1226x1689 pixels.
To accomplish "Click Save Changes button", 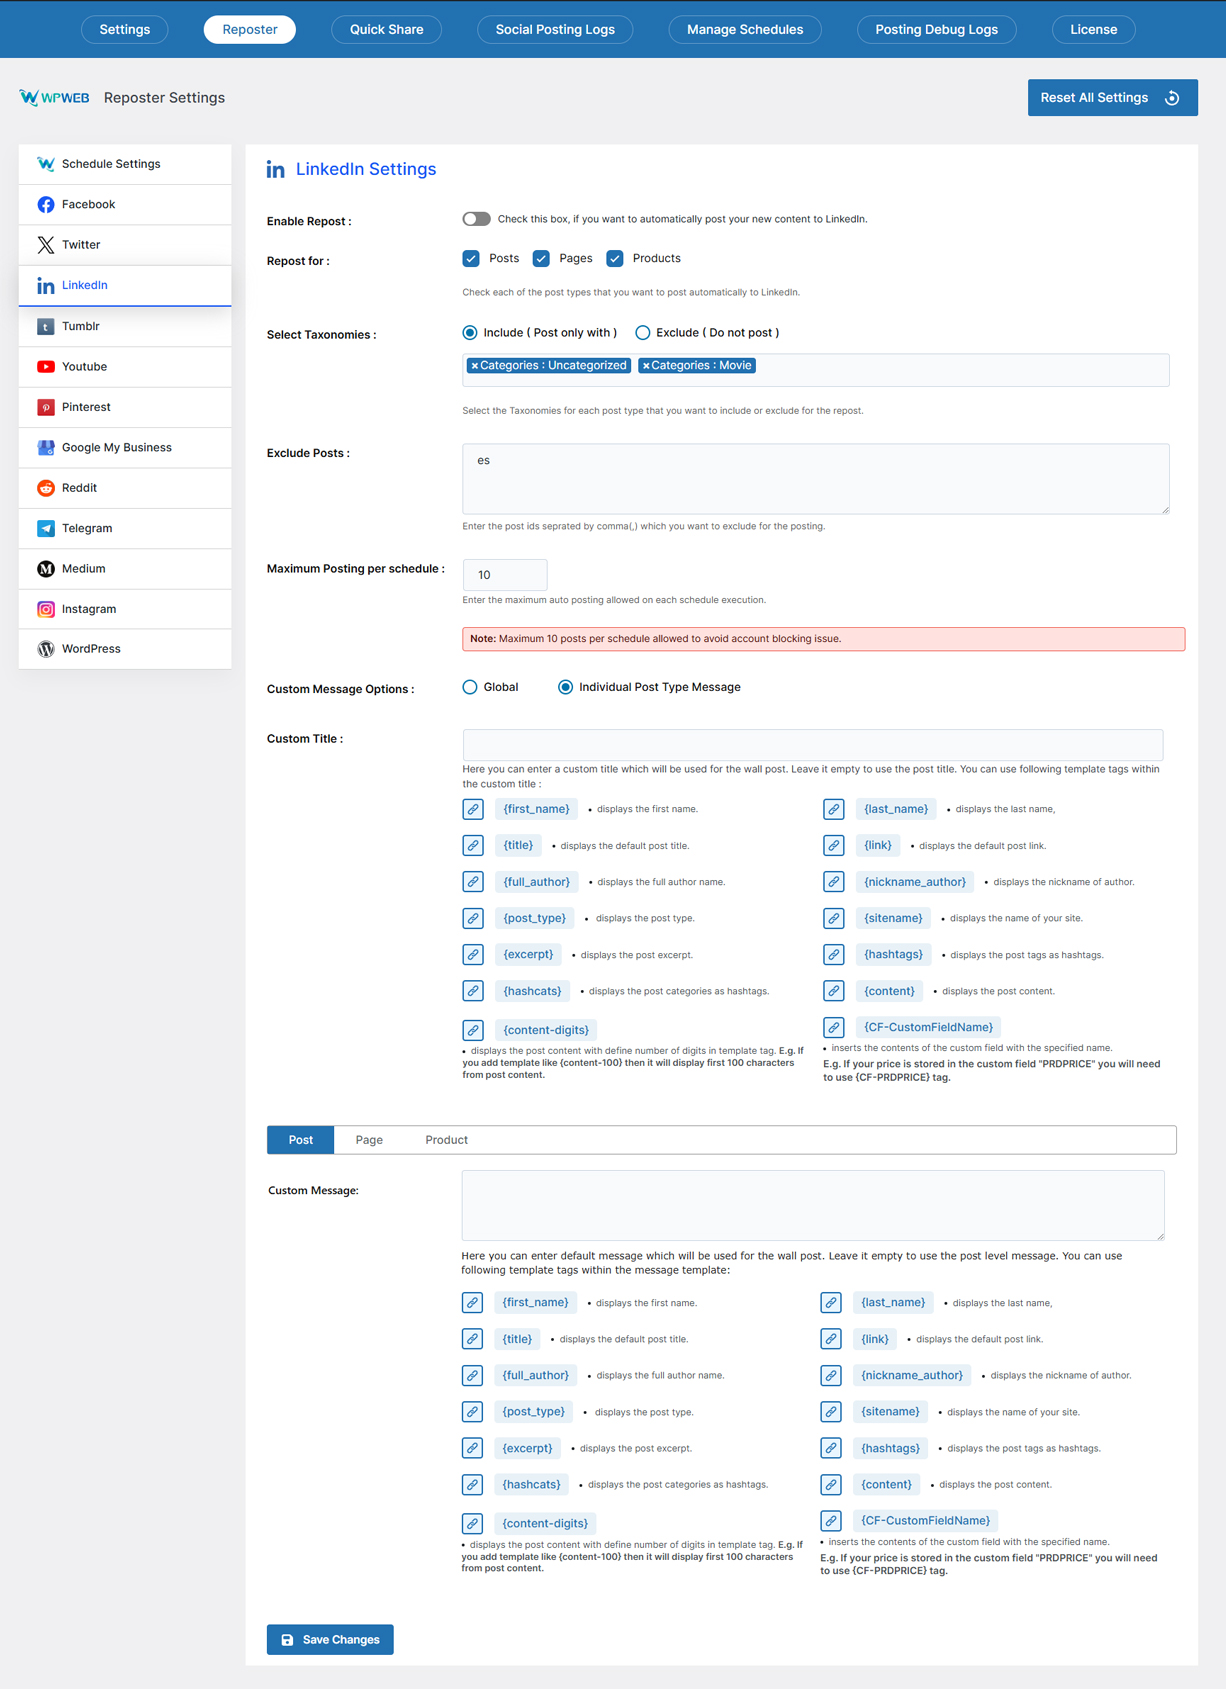I will pos(330,1640).
